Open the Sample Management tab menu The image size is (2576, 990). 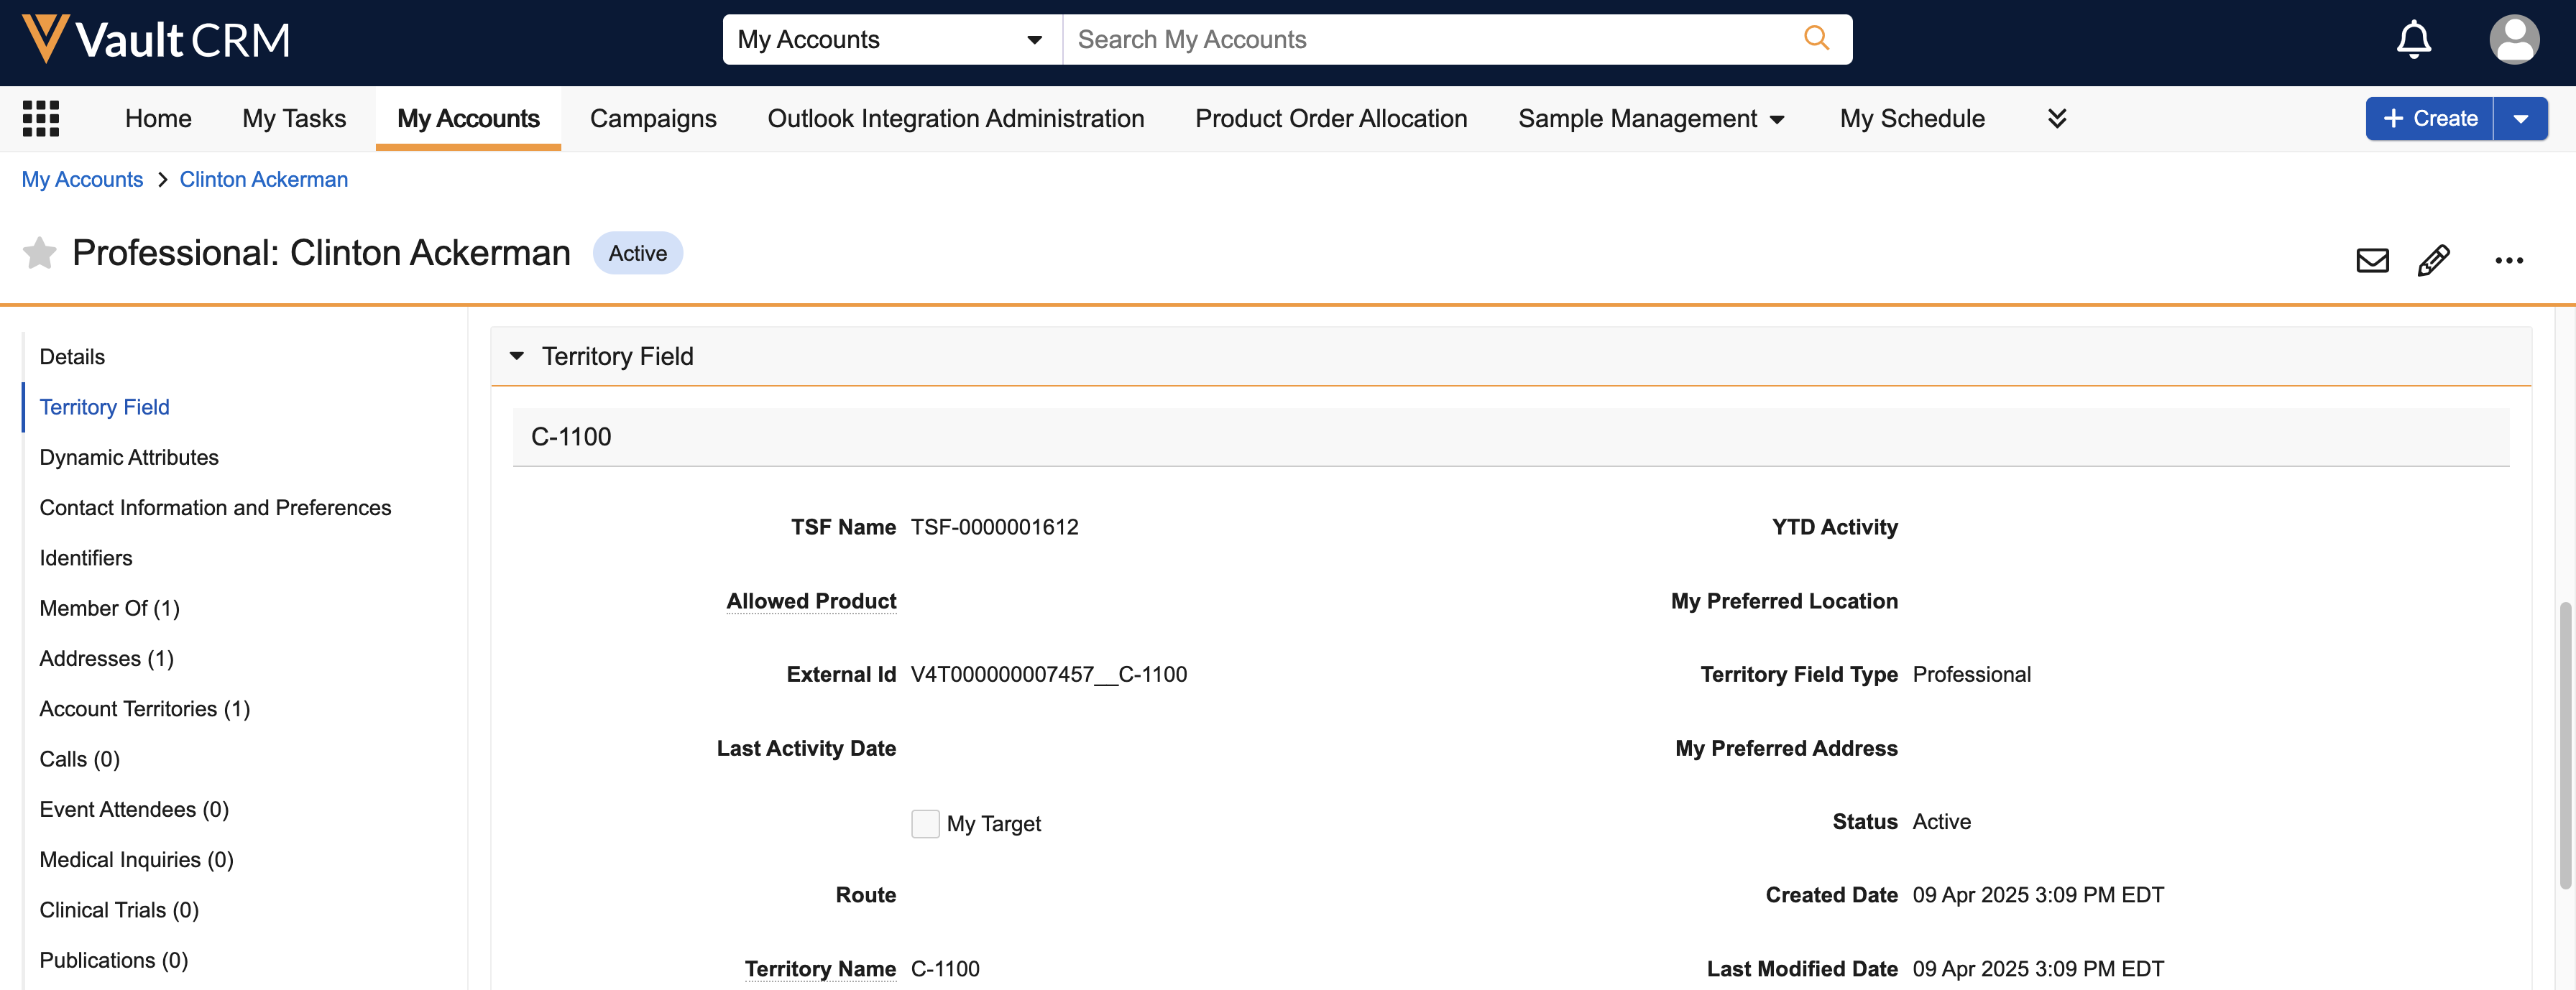coord(1651,118)
